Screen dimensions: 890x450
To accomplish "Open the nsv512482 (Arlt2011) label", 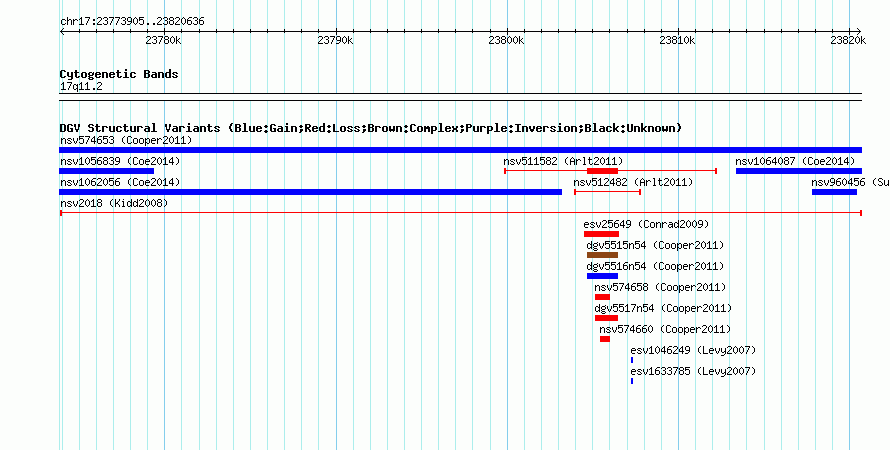I will tap(633, 182).
